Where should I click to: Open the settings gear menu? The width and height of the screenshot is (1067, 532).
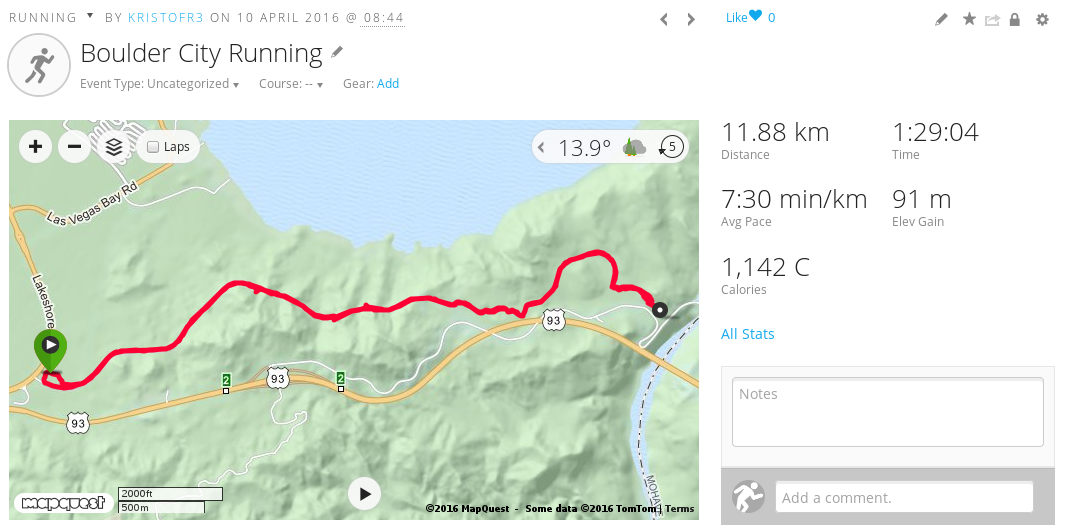click(x=1043, y=19)
